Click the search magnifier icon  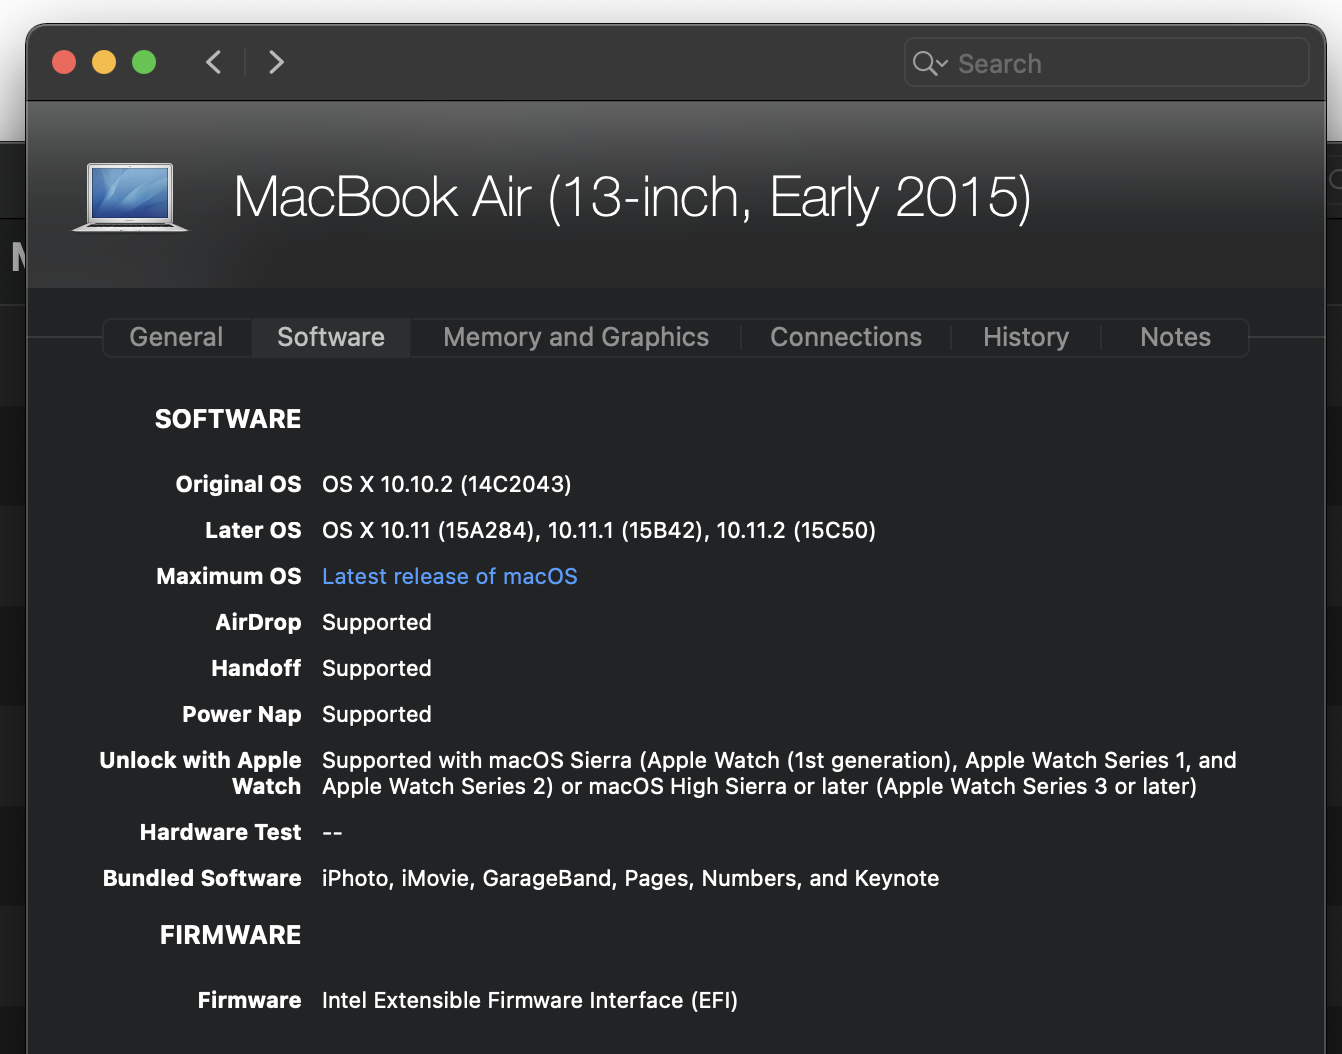tap(929, 63)
